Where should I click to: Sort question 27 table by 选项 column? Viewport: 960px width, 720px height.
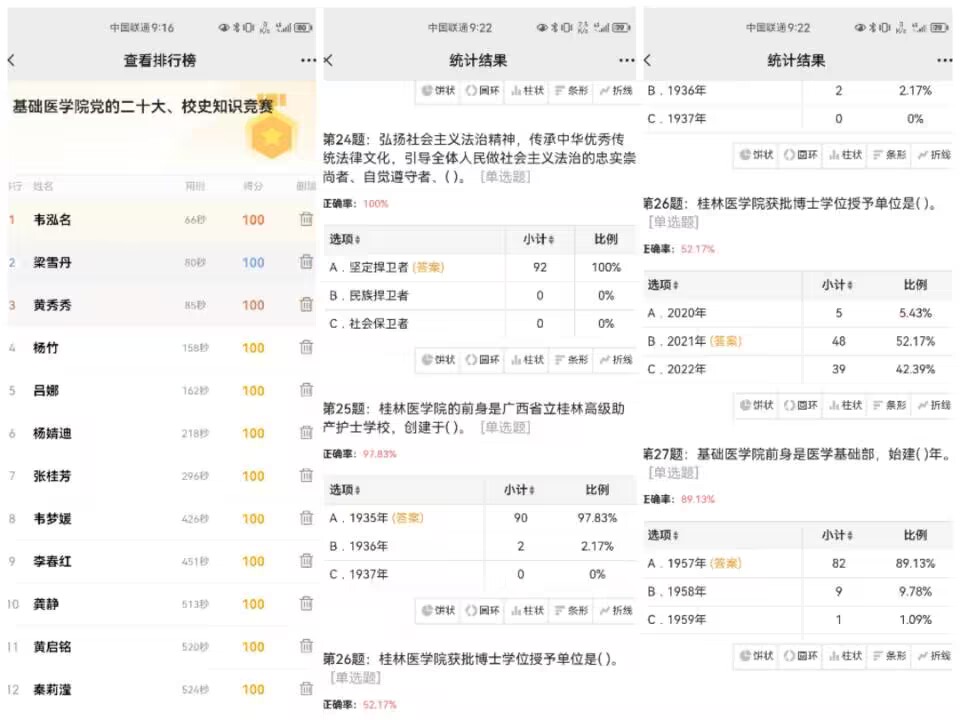click(663, 535)
